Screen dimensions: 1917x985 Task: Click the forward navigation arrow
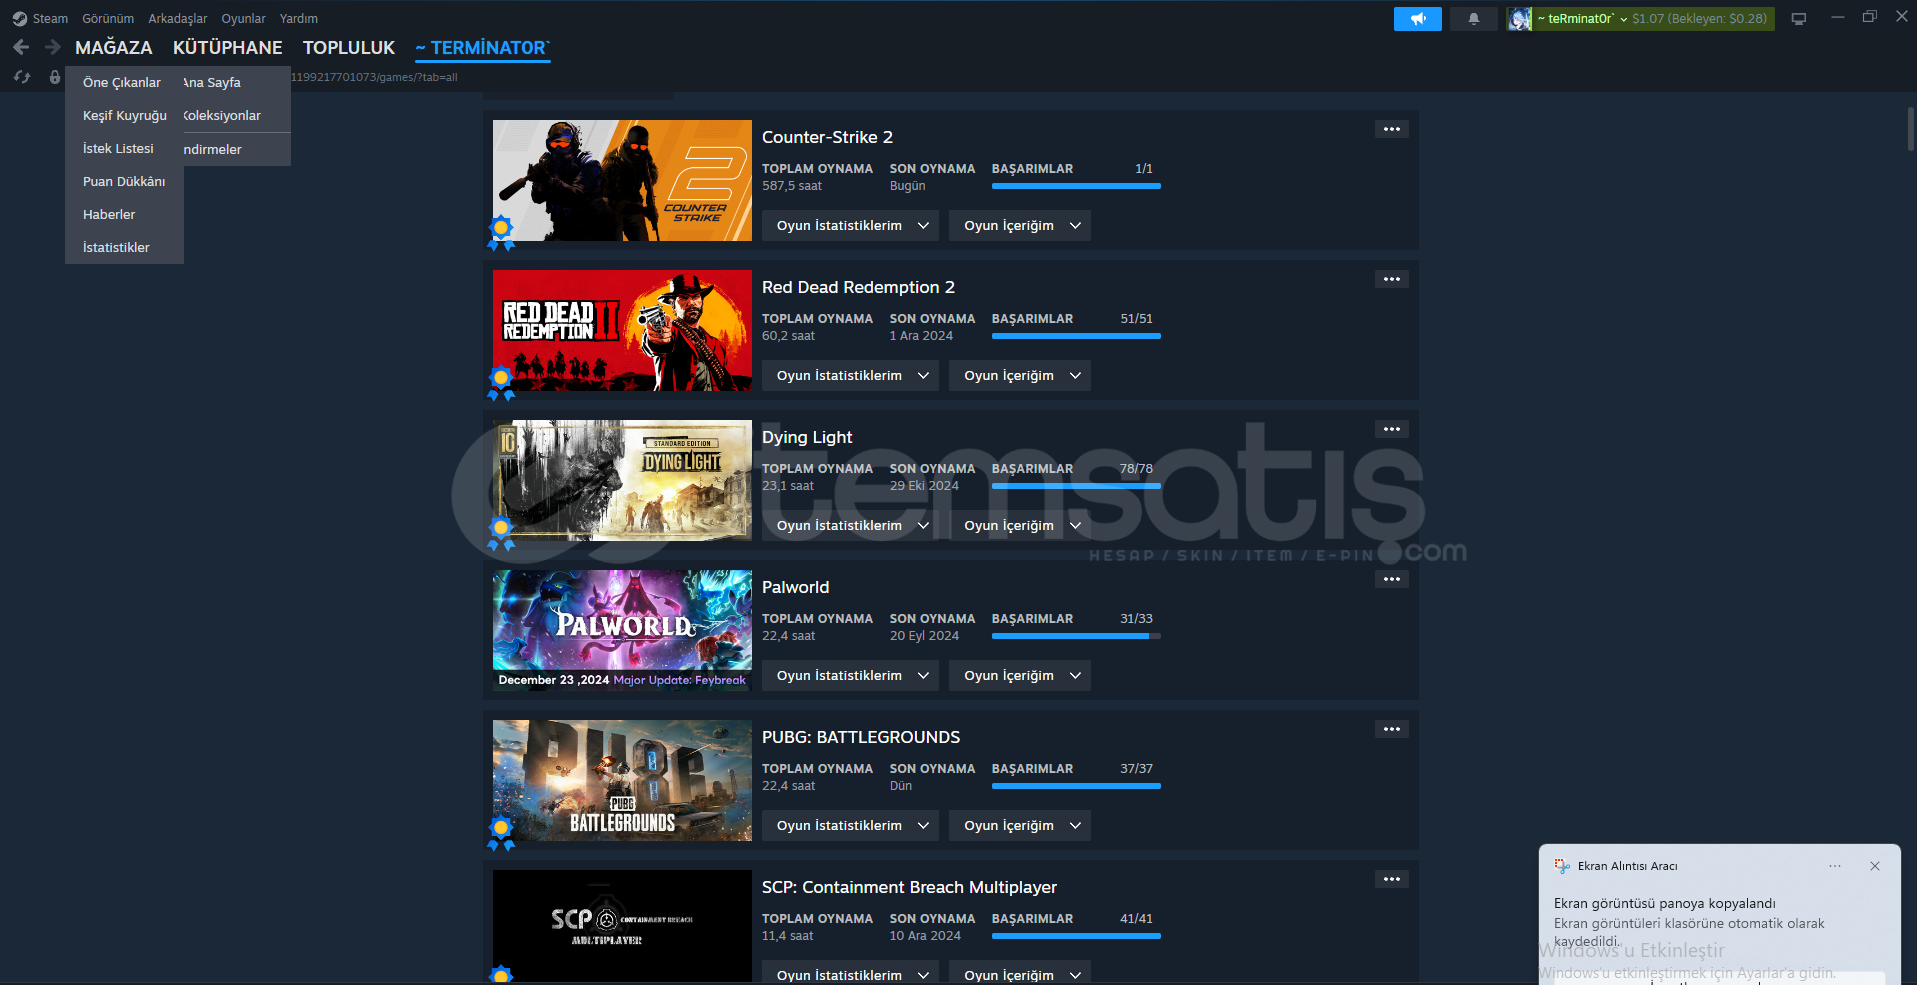(52, 47)
